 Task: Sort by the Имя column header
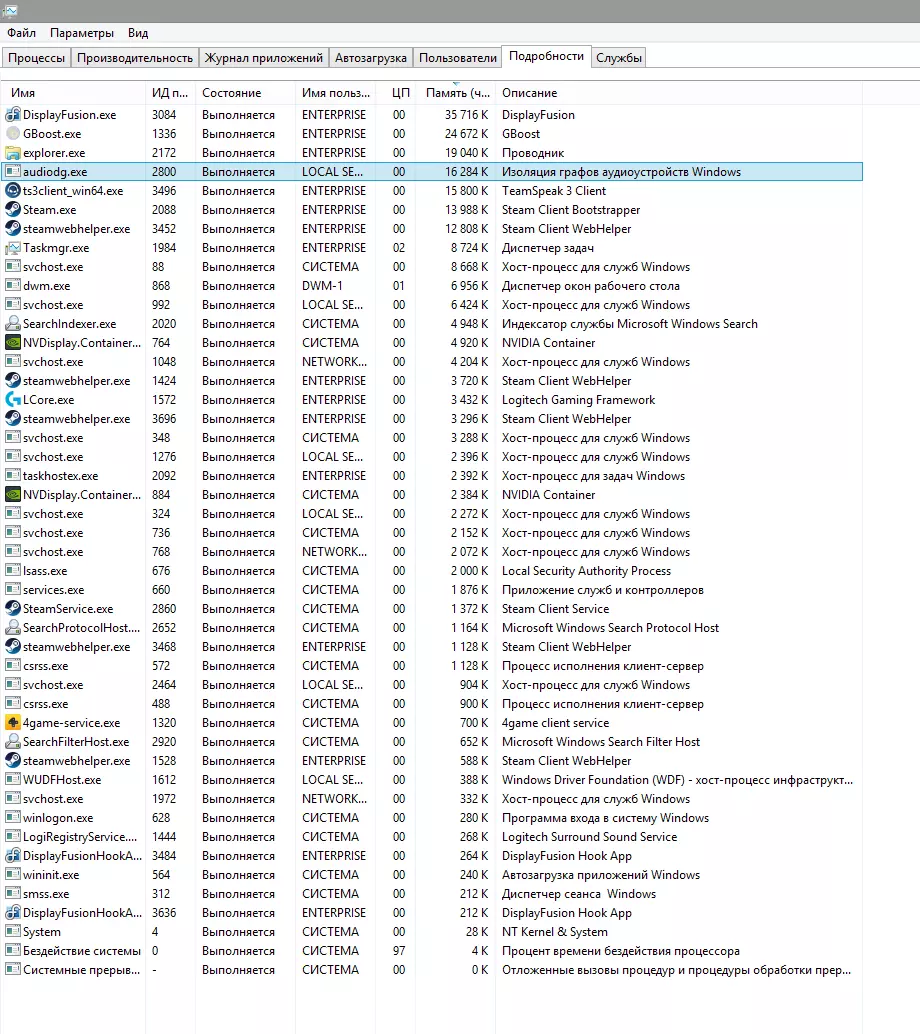[x=73, y=93]
